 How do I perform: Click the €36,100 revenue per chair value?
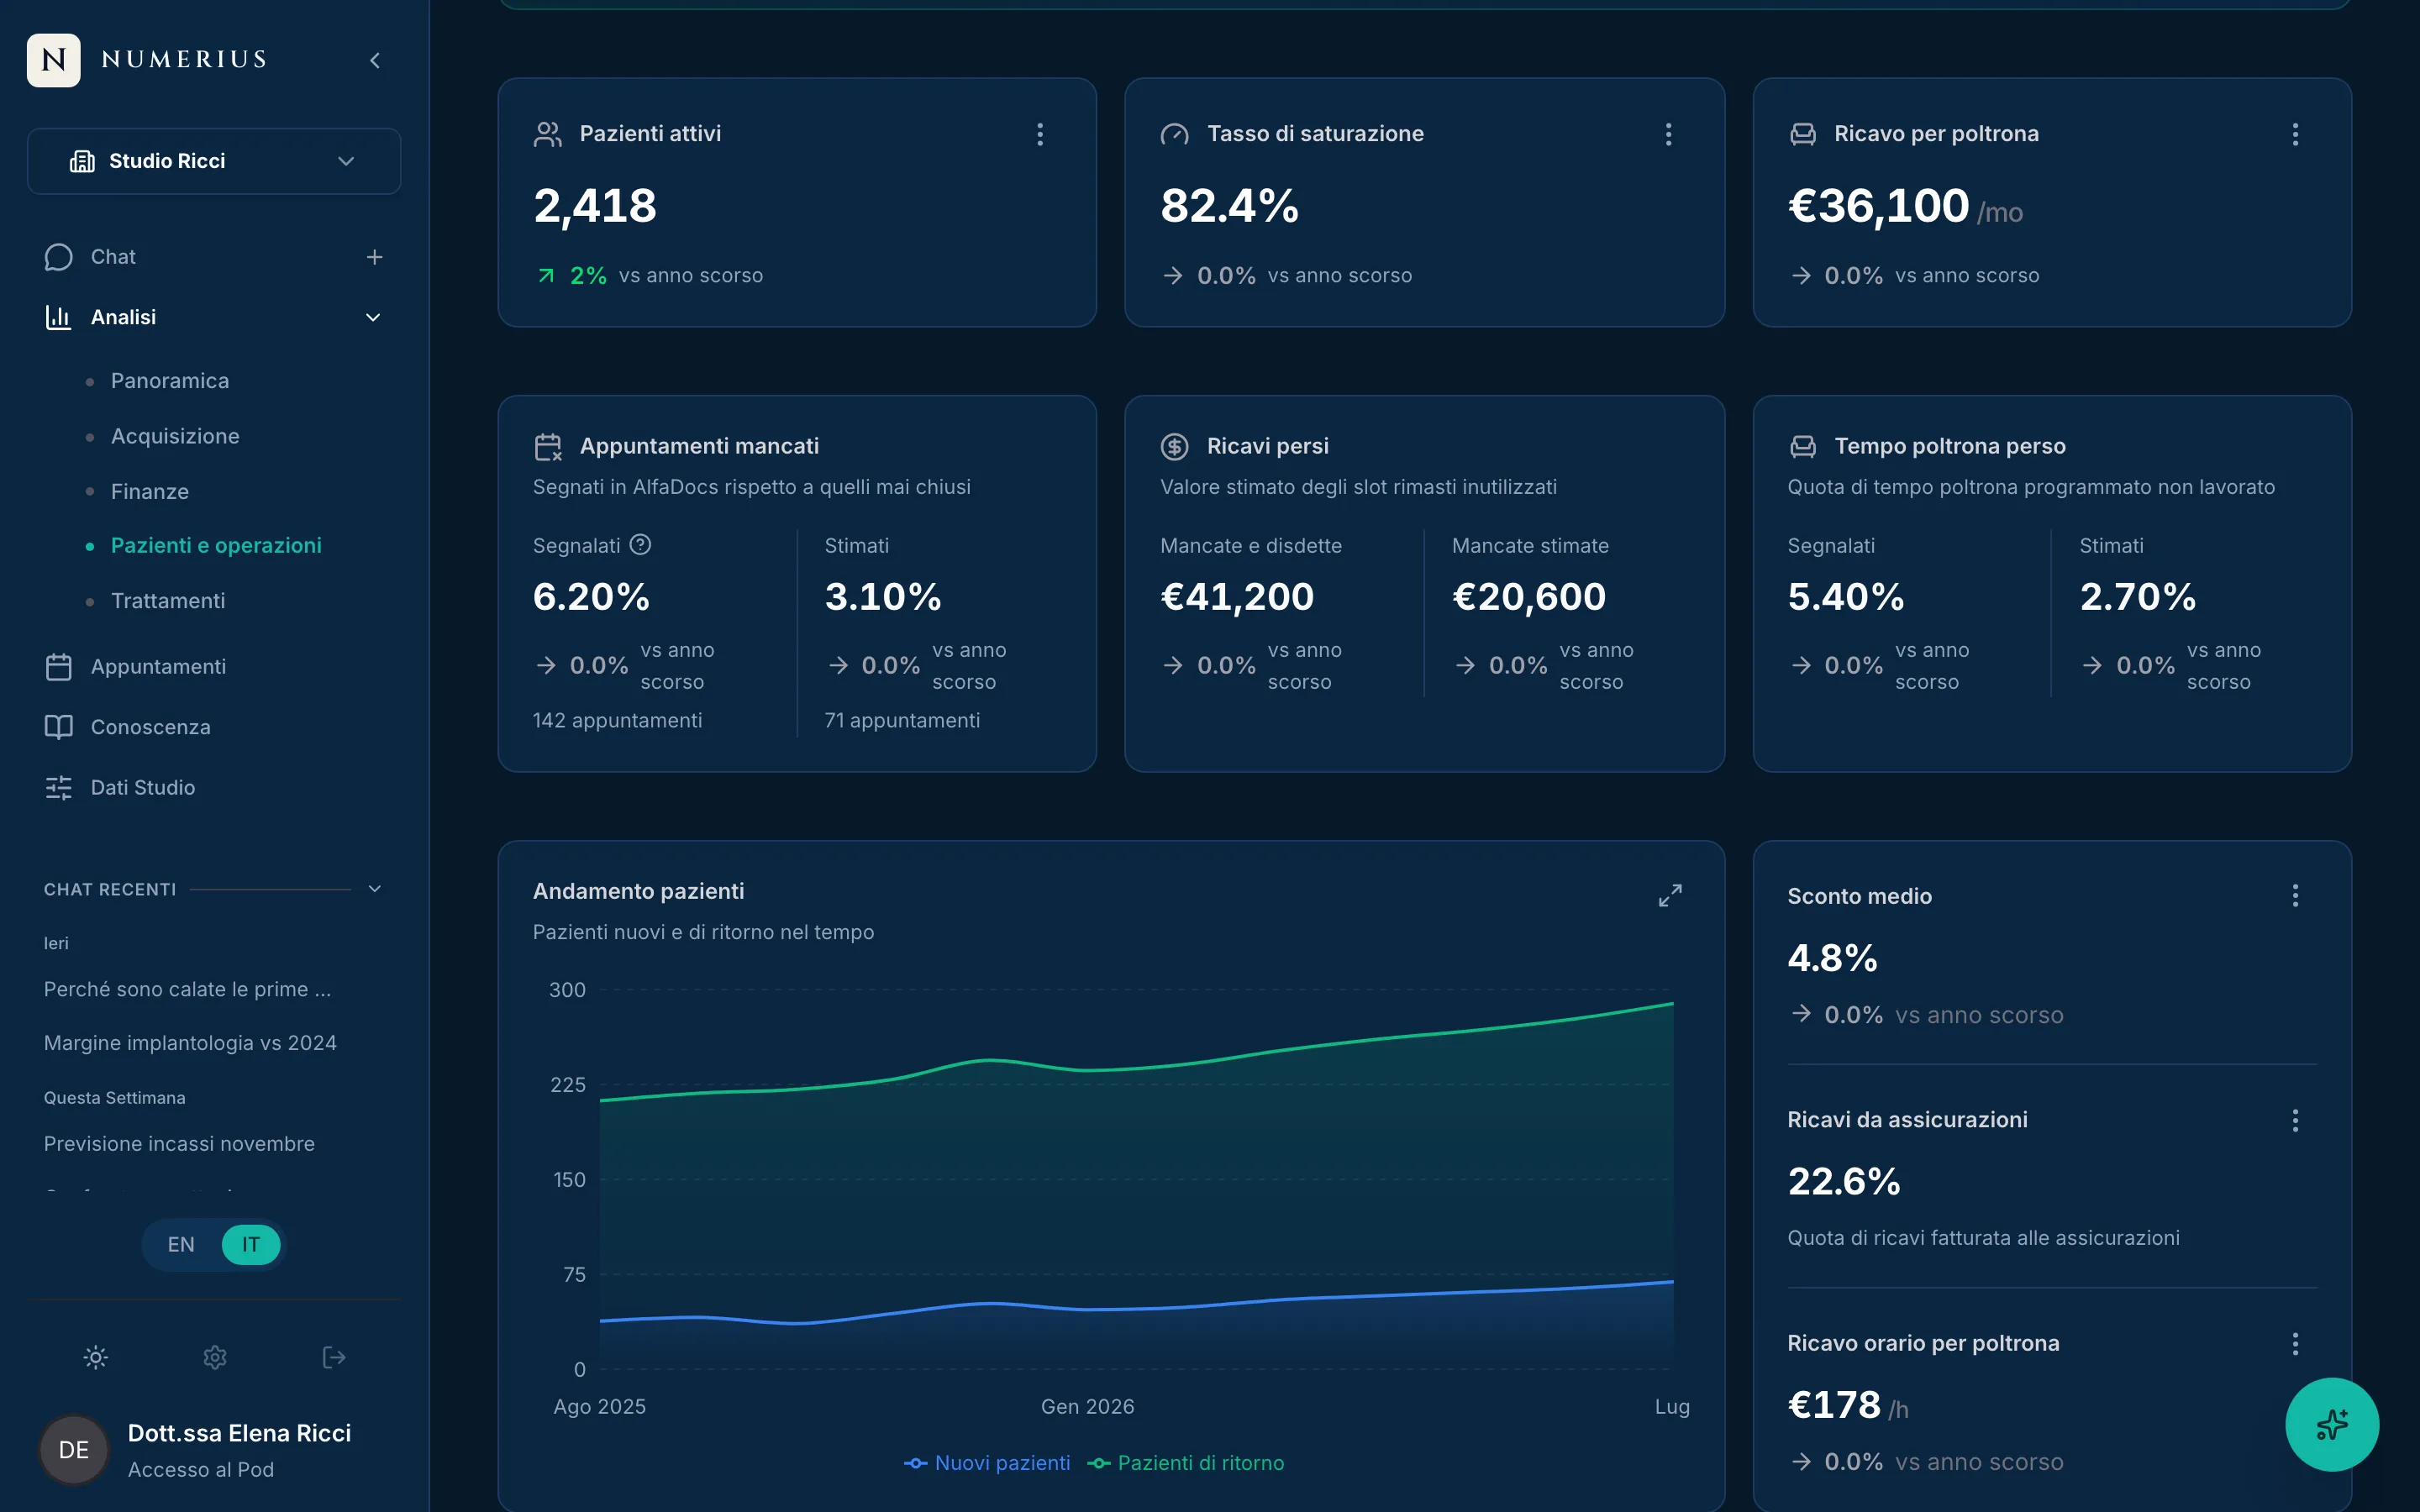click(1878, 206)
